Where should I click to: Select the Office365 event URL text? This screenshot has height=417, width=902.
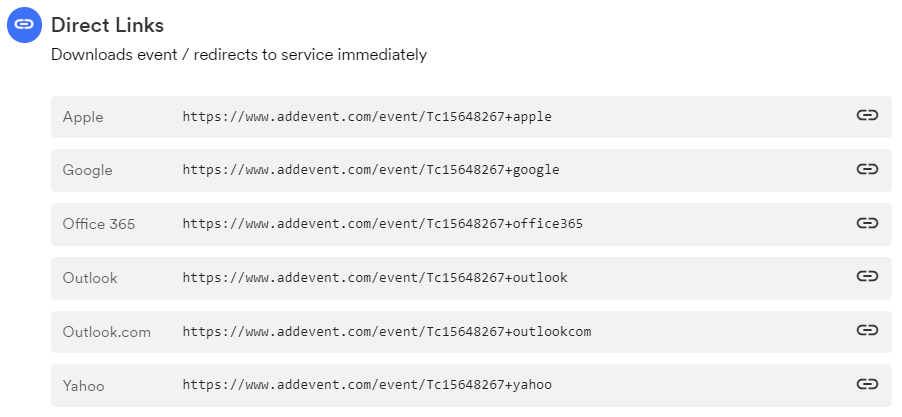click(x=383, y=224)
